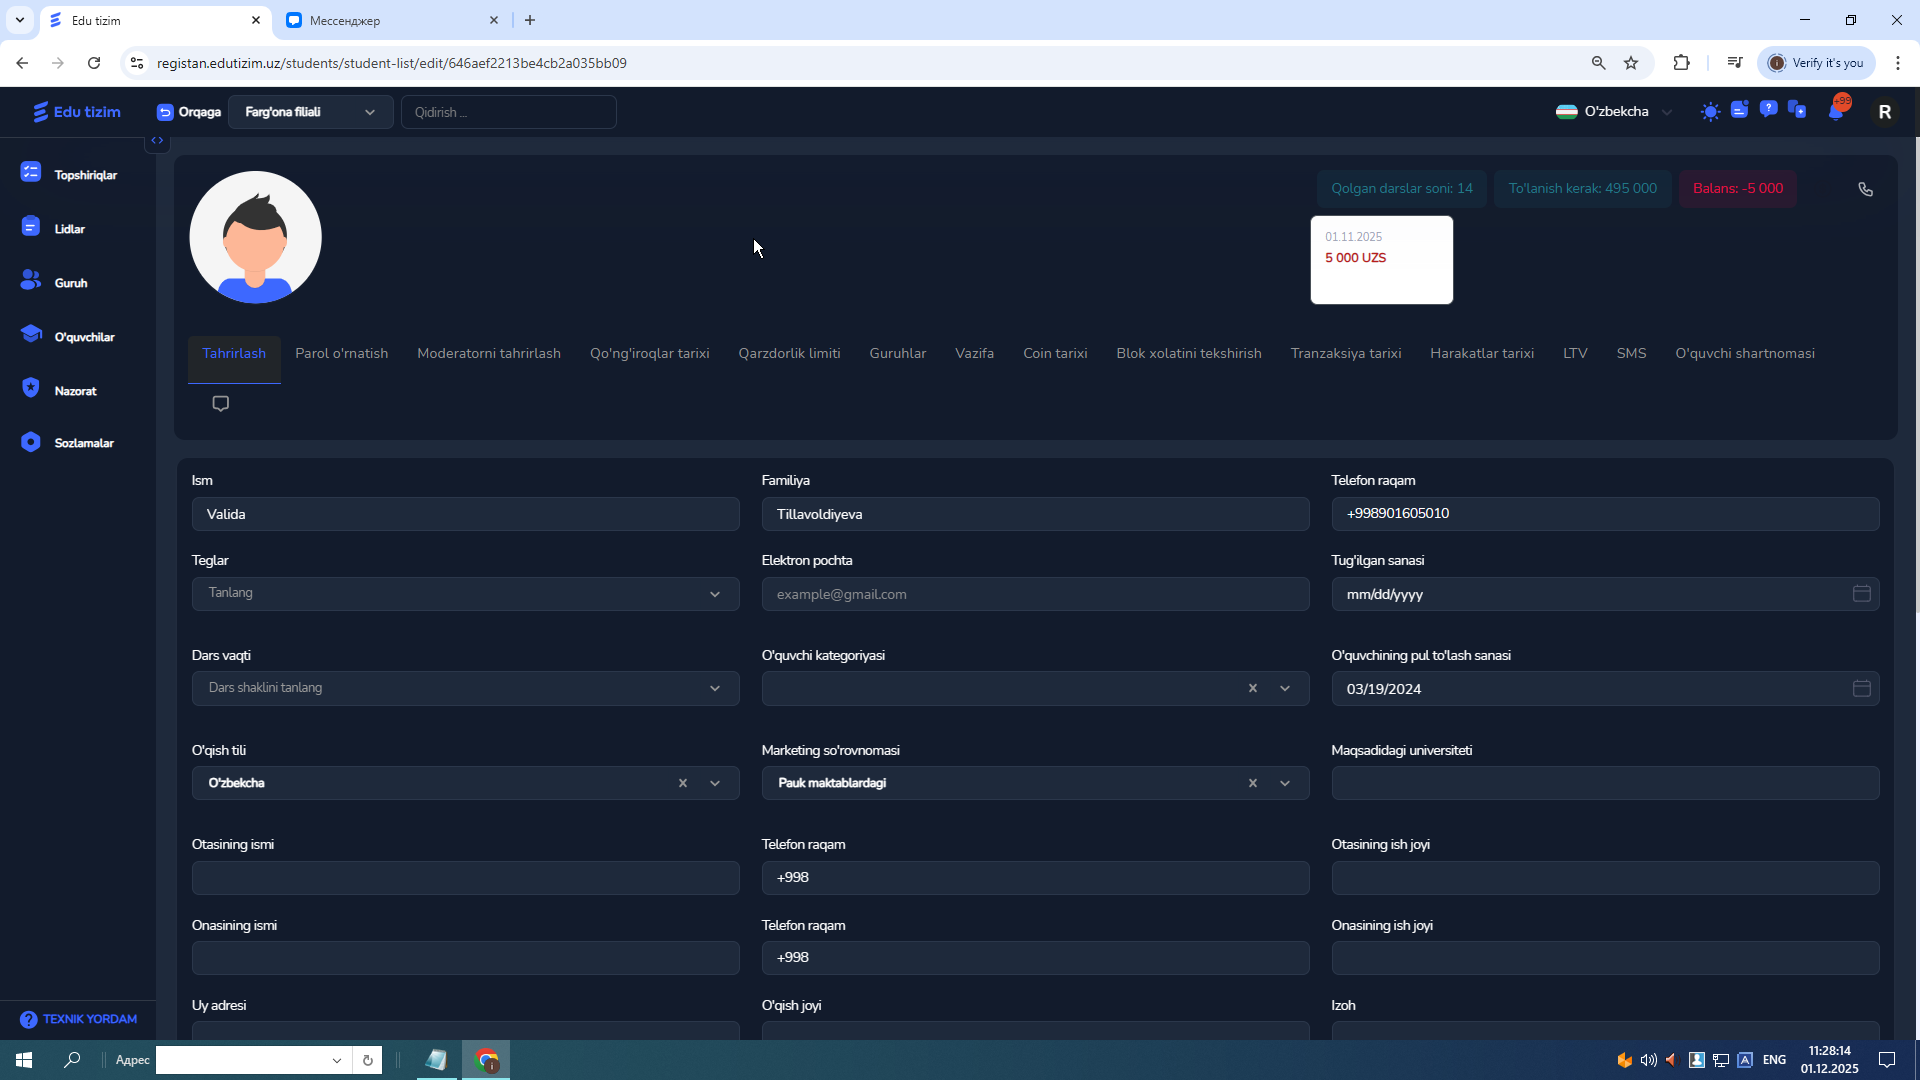Toggle the sun light/dark theme icon
Screen dimensions: 1920x1080
[1710, 112]
